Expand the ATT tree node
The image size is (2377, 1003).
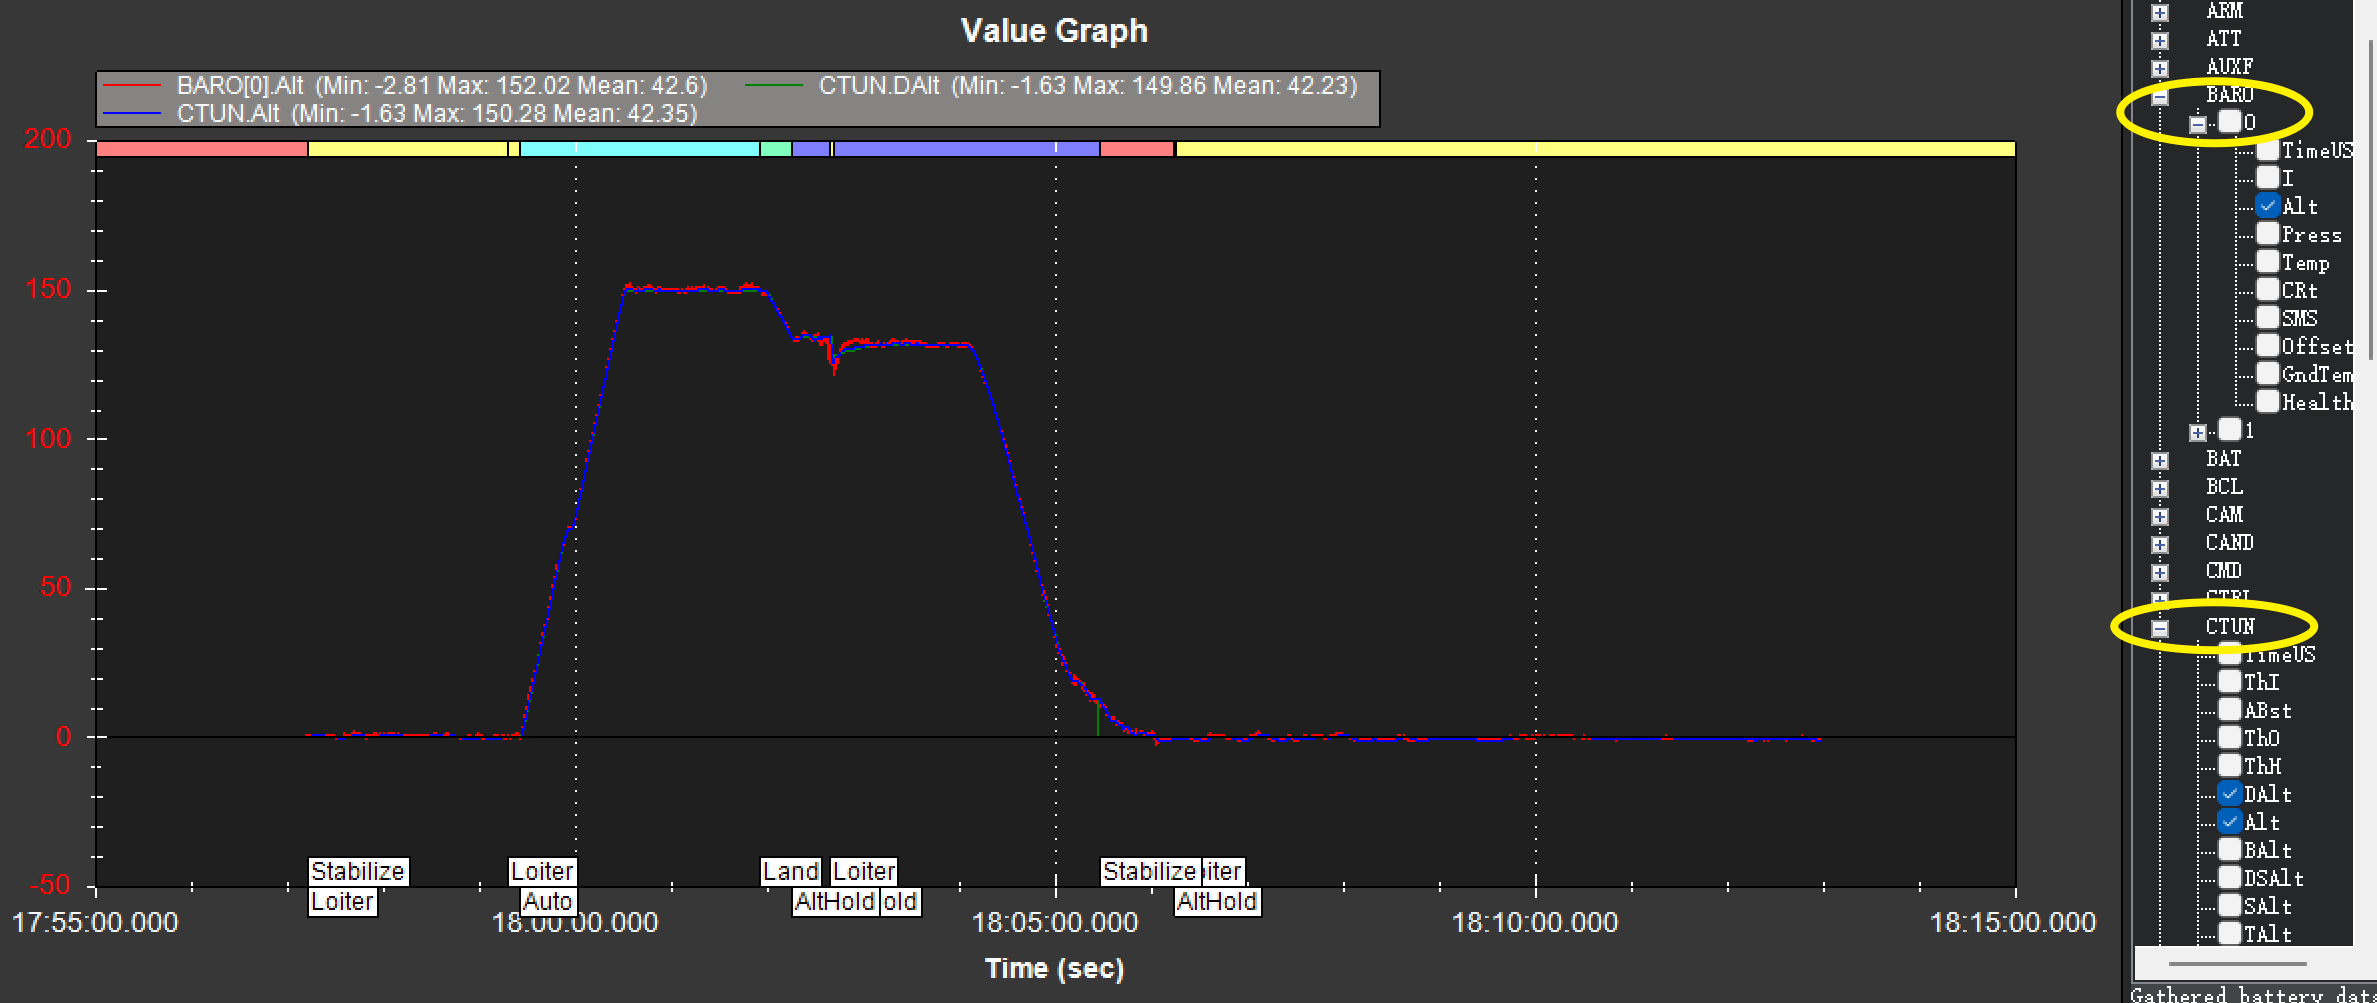coord(2160,41)
